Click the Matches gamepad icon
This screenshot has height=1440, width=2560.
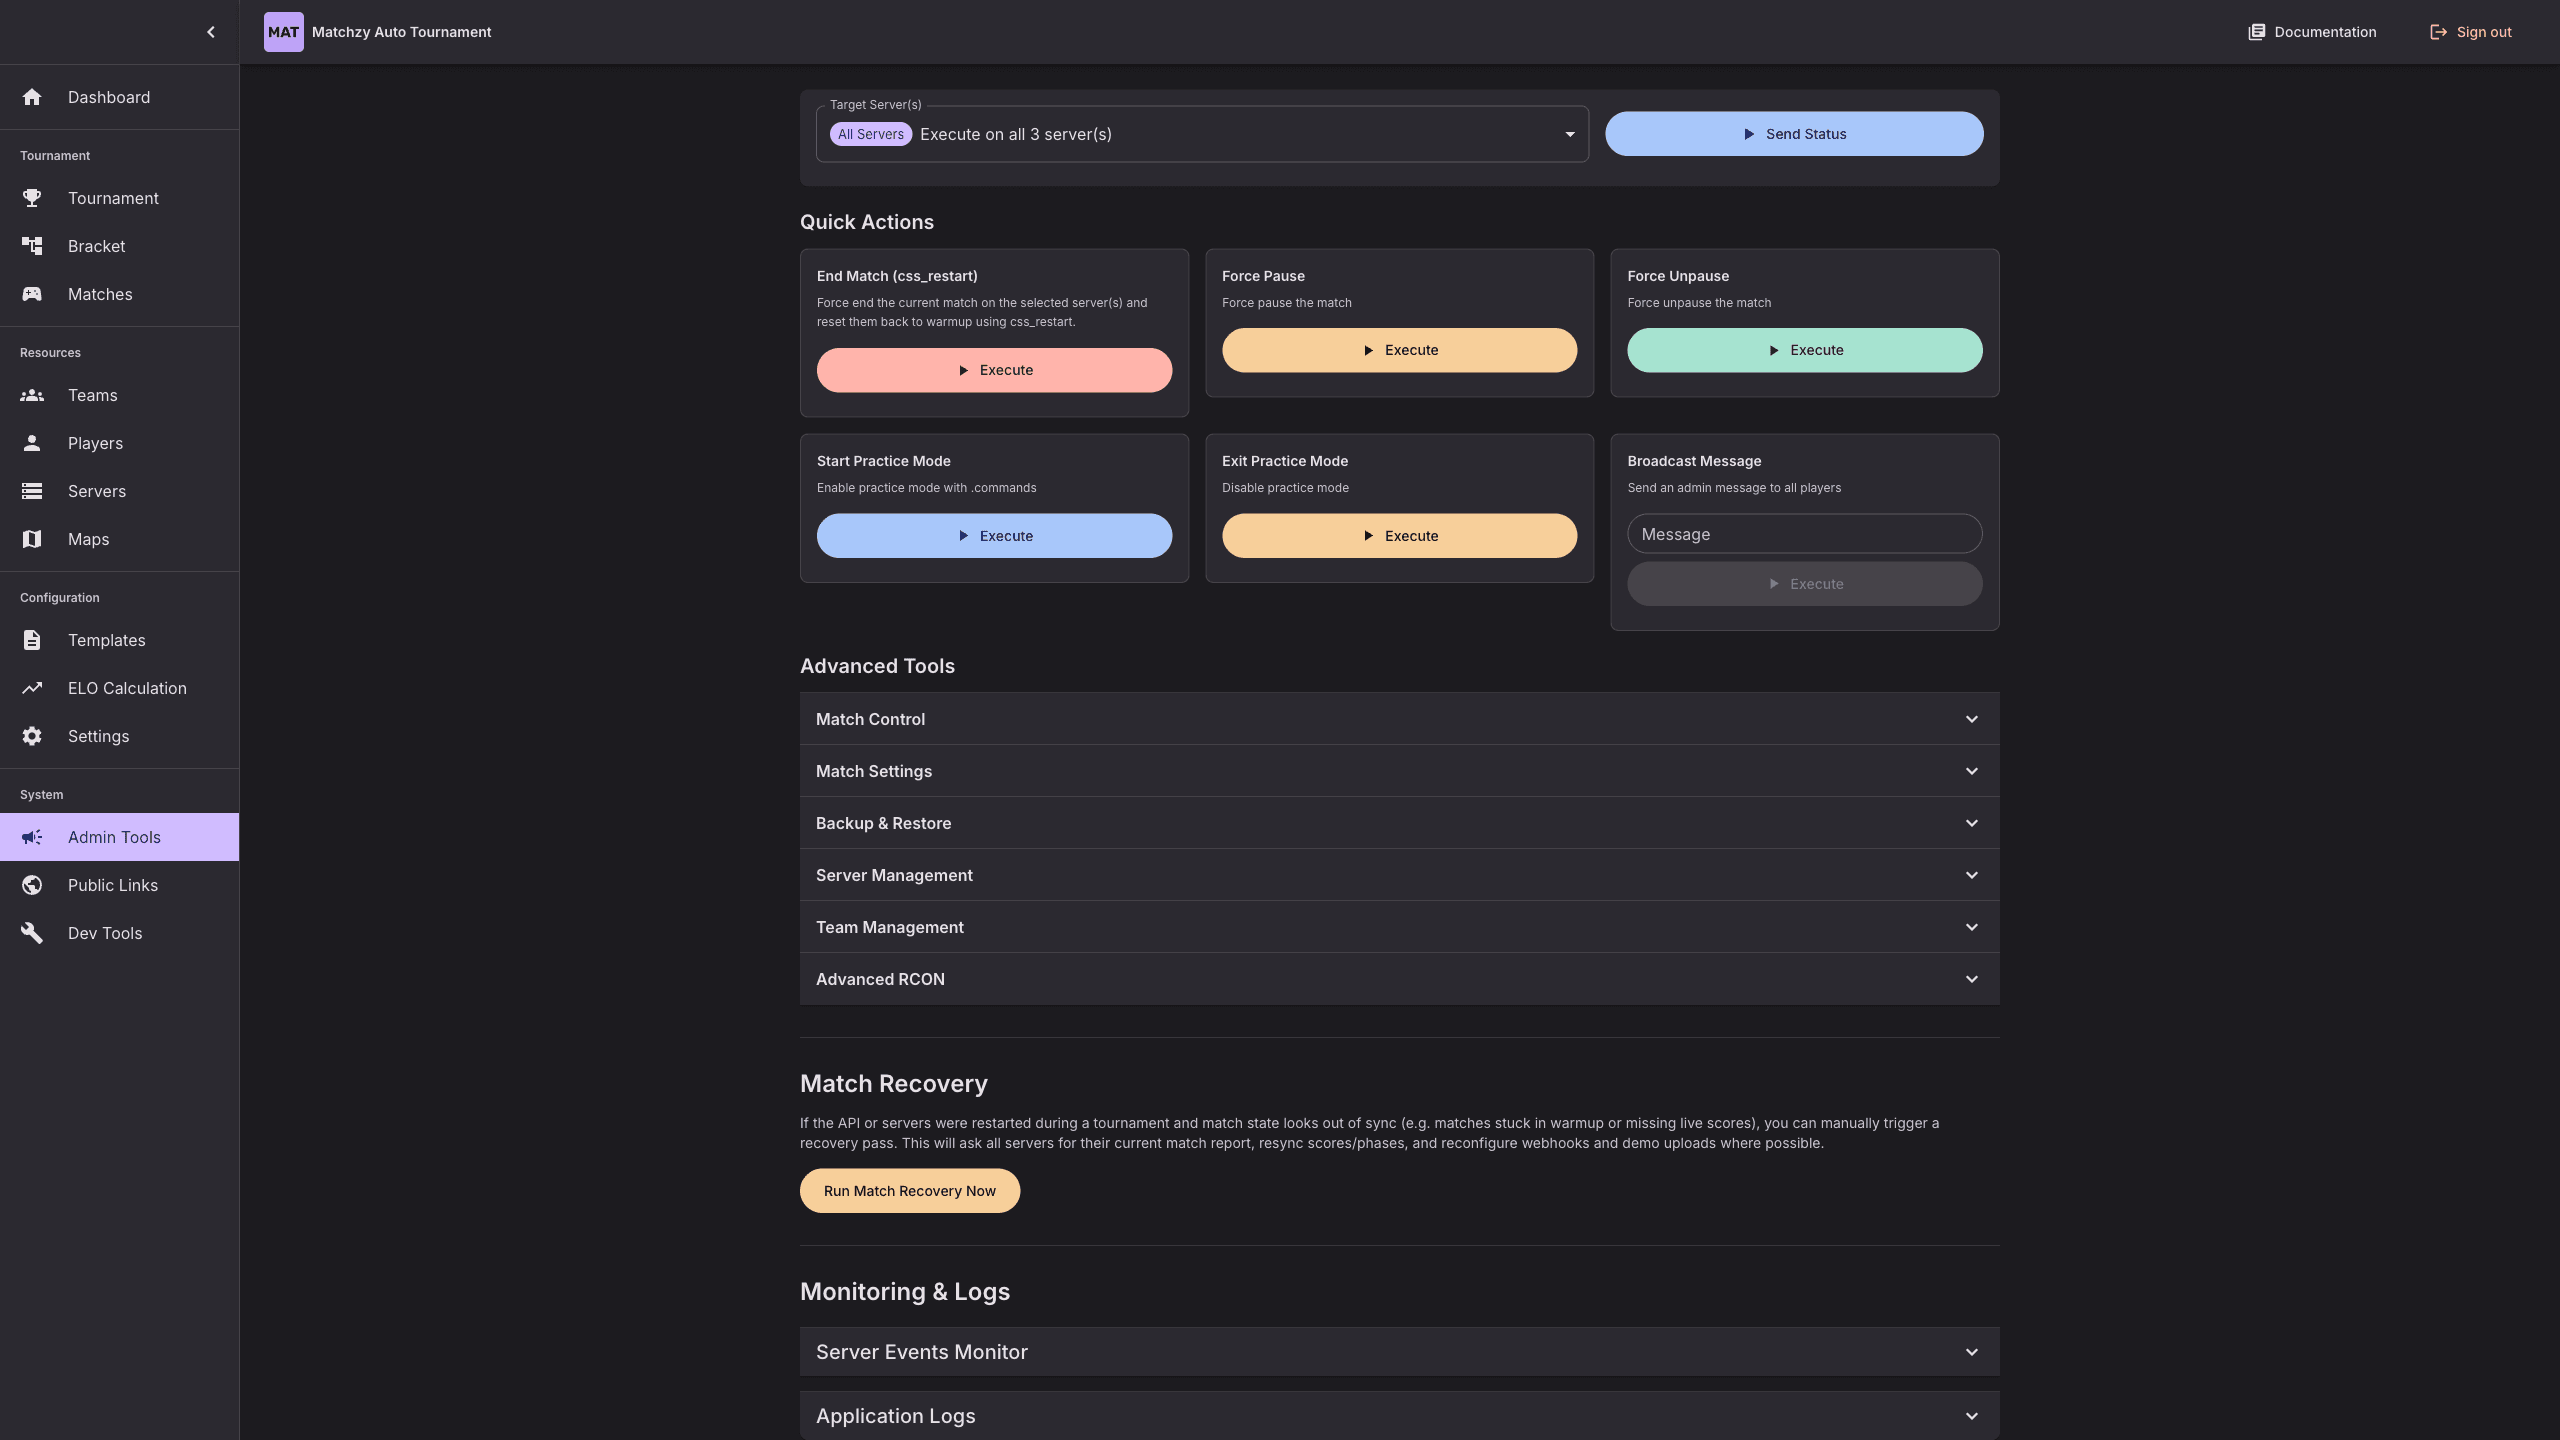tap(33, 294)
